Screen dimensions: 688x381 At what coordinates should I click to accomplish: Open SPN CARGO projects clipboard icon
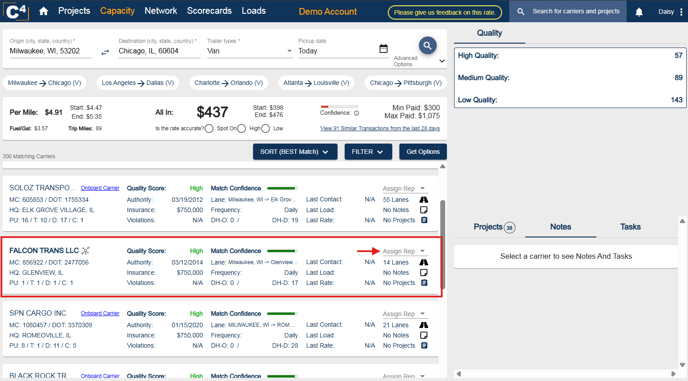coord(424,345)
